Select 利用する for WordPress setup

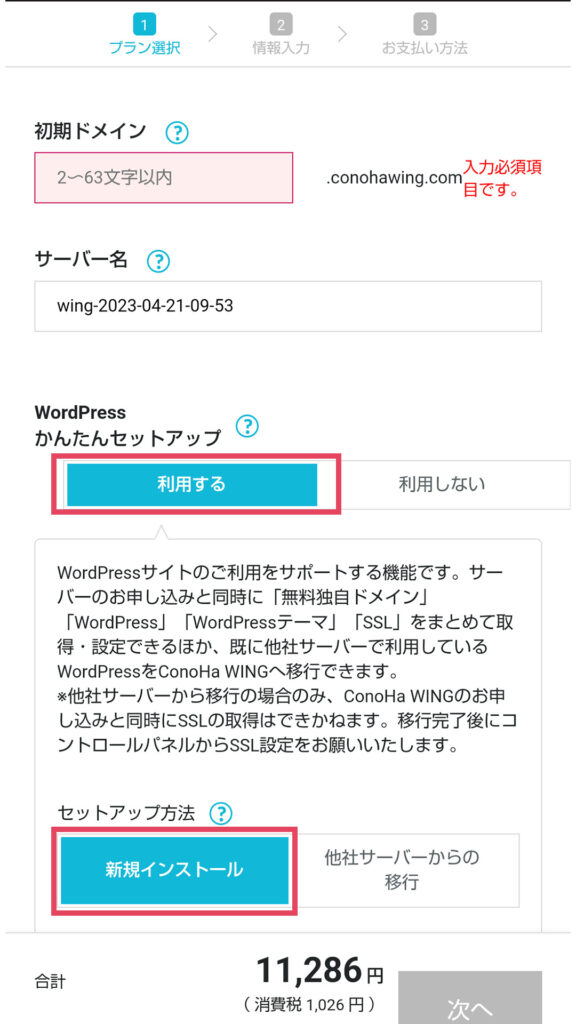click(x=192, y=485)
